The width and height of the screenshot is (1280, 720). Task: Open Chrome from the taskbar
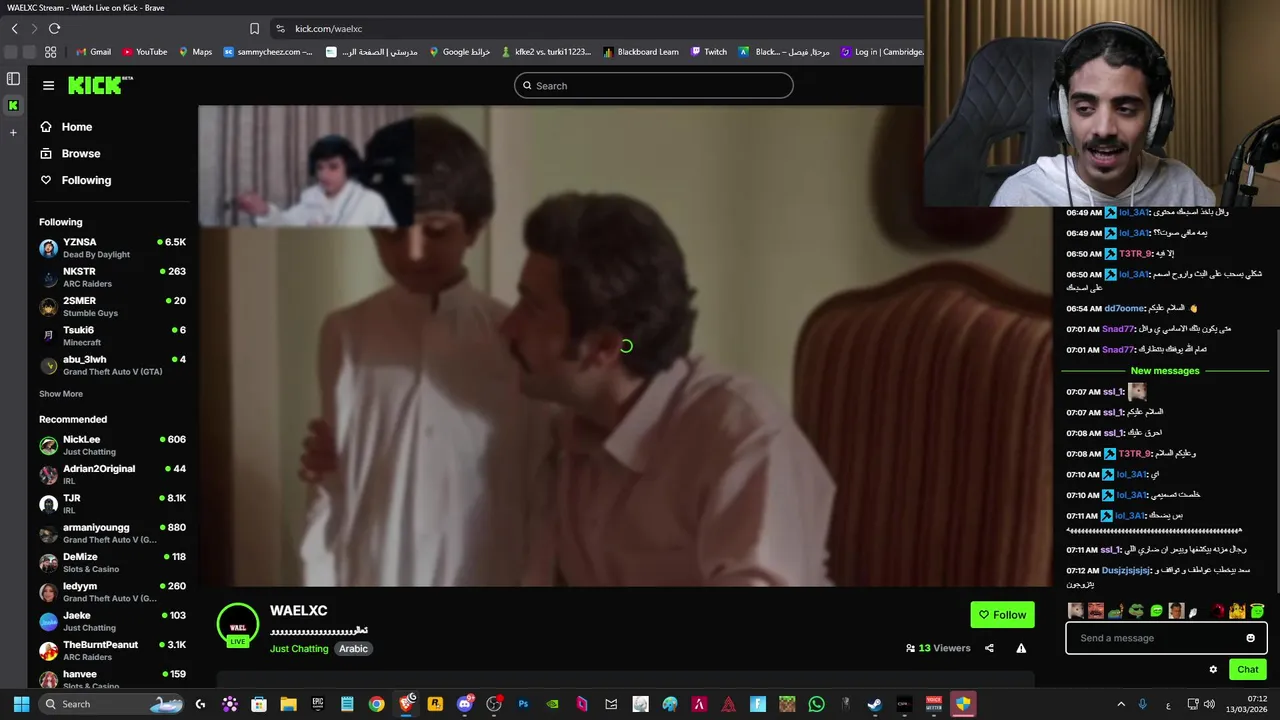coord(376,704)
